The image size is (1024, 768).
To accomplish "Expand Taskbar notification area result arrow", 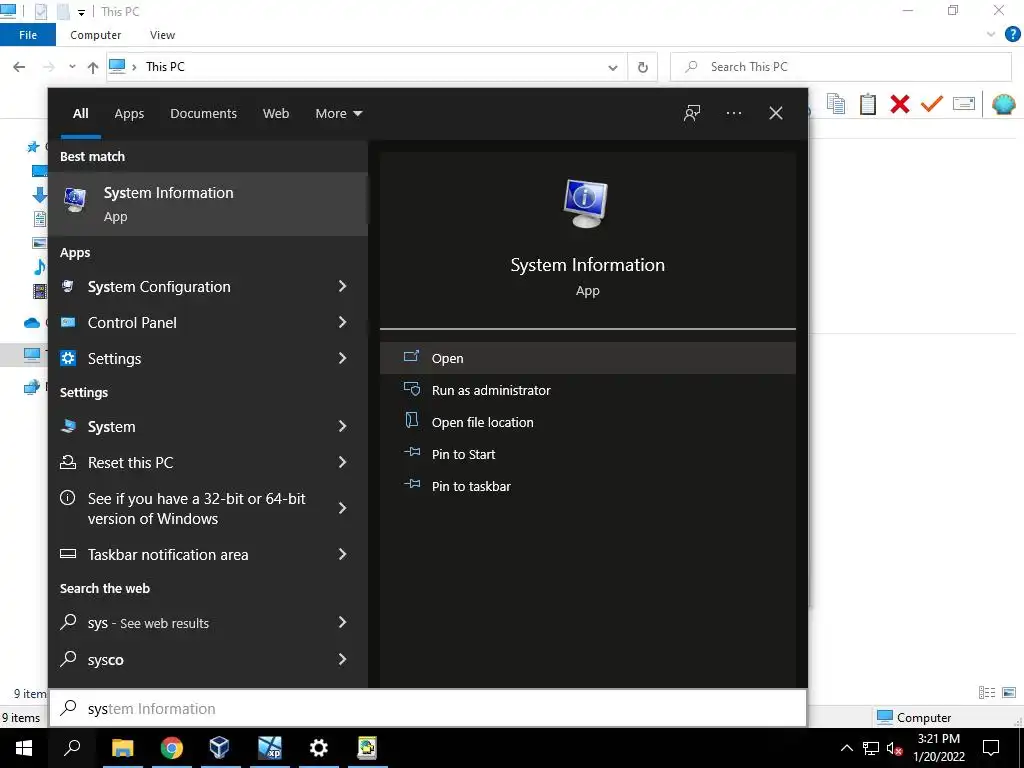I will (342, 554).
